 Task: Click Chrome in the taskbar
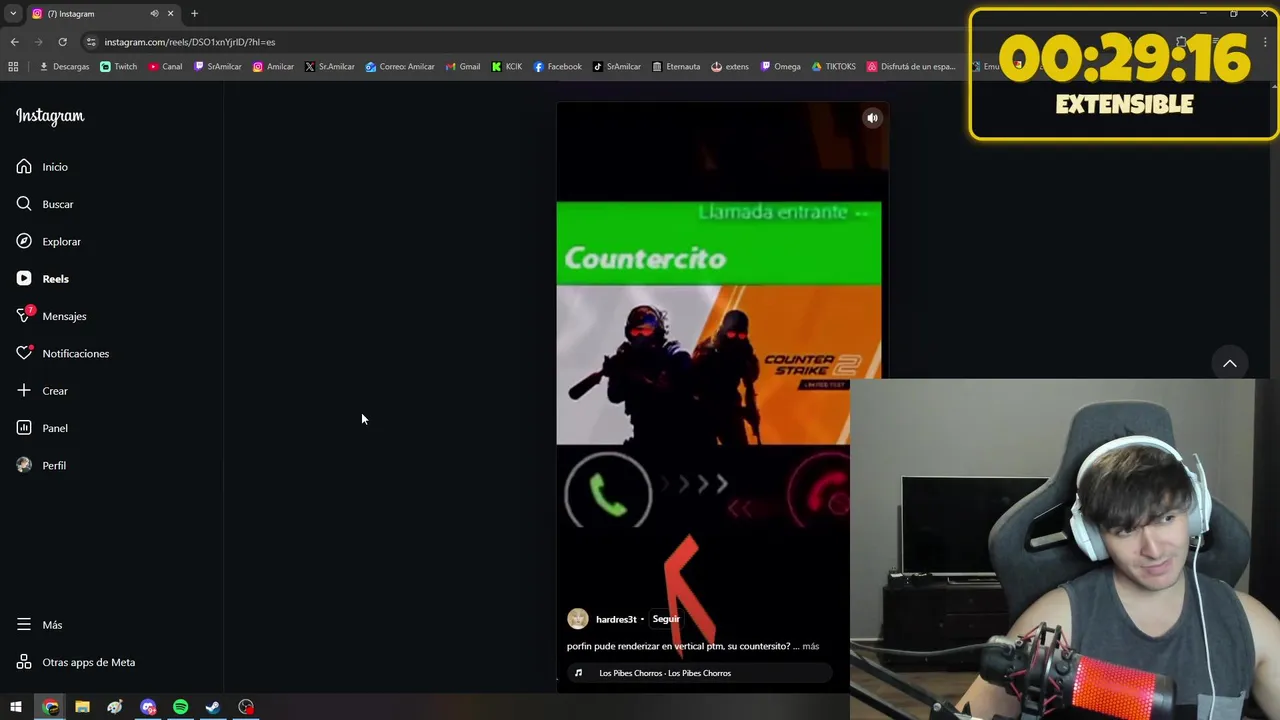[50, 707]
